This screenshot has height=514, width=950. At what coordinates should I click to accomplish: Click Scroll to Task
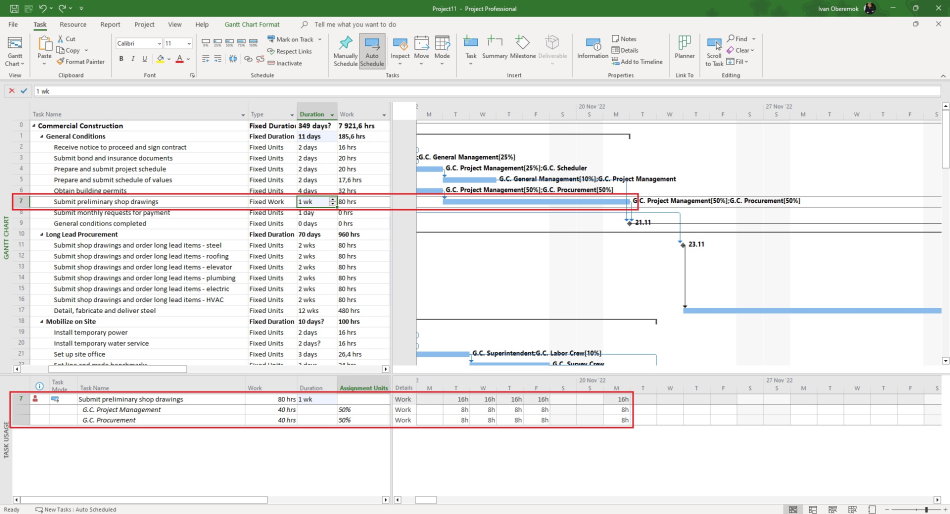(x=714, y=52)
